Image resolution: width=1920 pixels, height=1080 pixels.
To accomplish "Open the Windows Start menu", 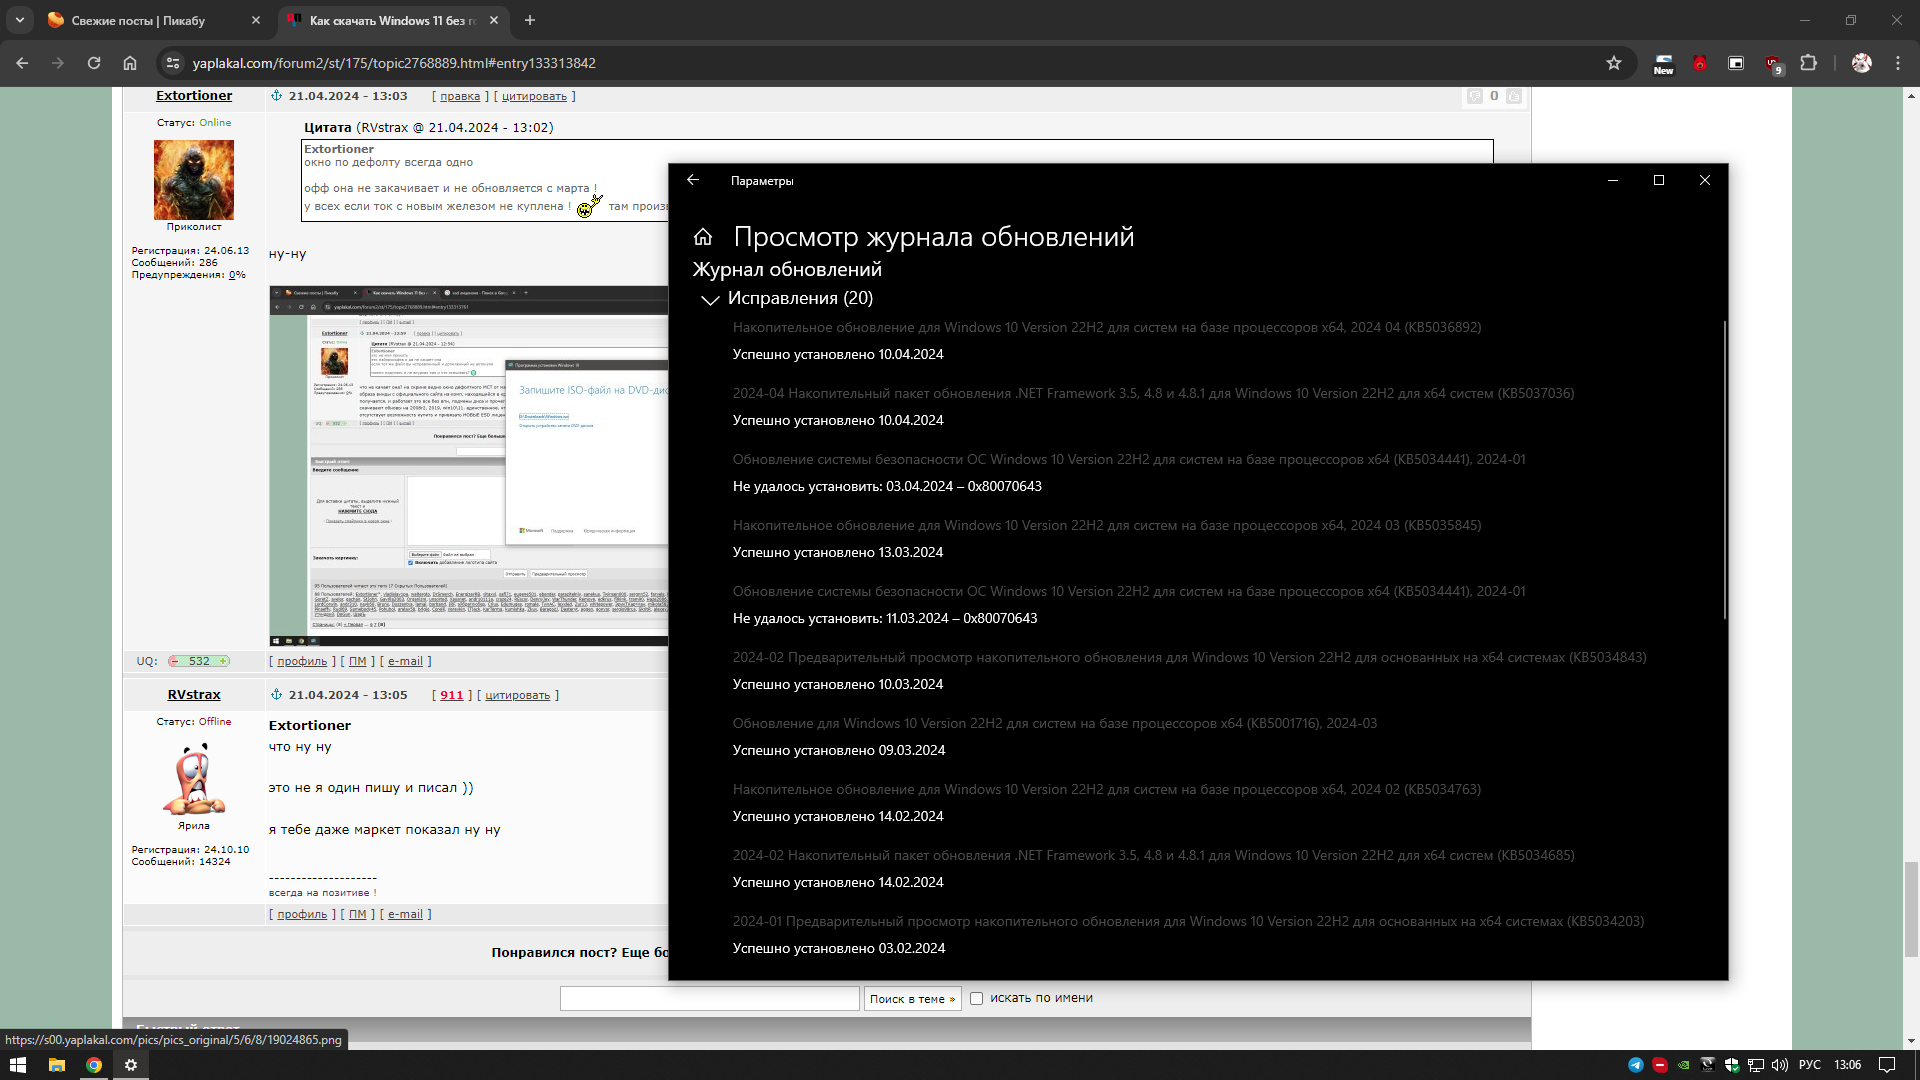I will [18, 1065].
